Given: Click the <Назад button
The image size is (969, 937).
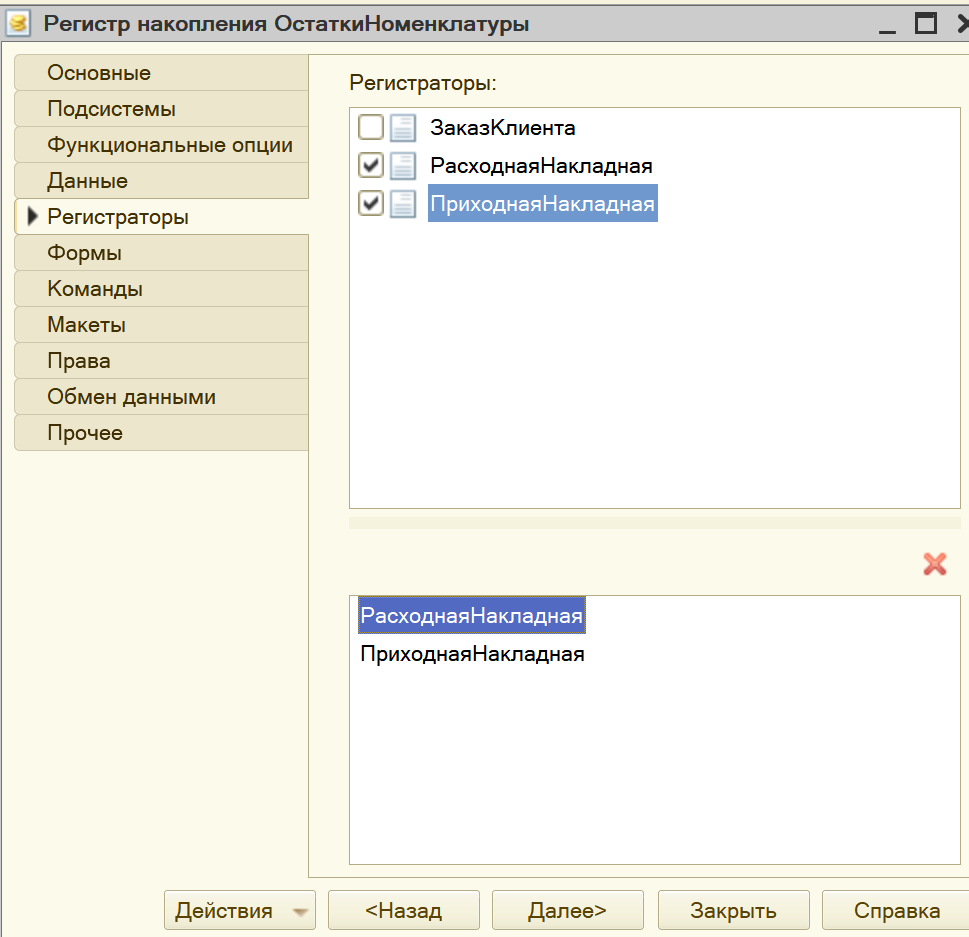Looking at the screenshot, I should tap(404, 910).
